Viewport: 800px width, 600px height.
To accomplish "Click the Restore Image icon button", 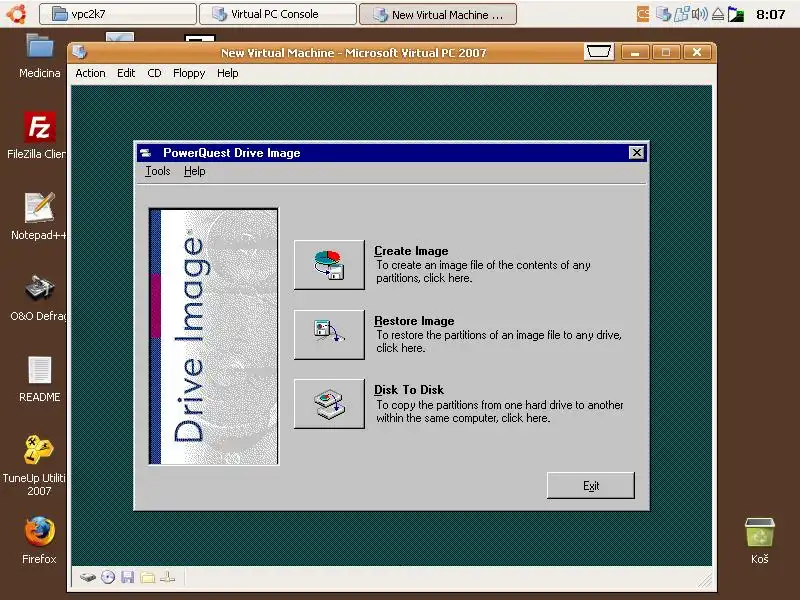I will (329, 334).
